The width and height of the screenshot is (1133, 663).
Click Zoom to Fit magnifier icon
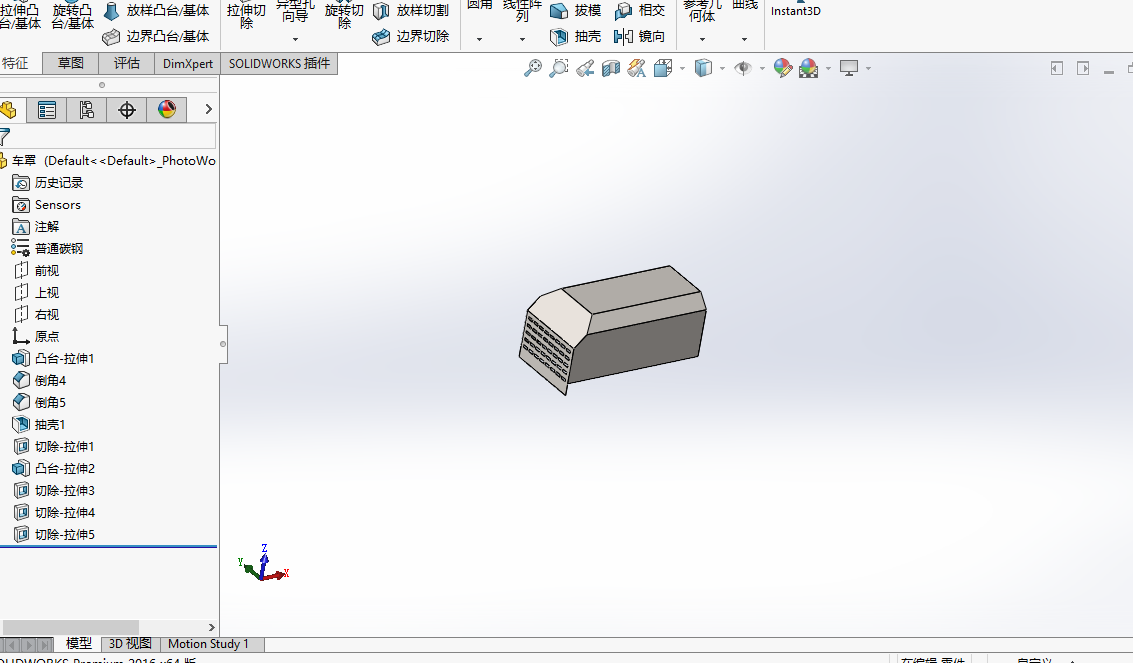point(533,69)
